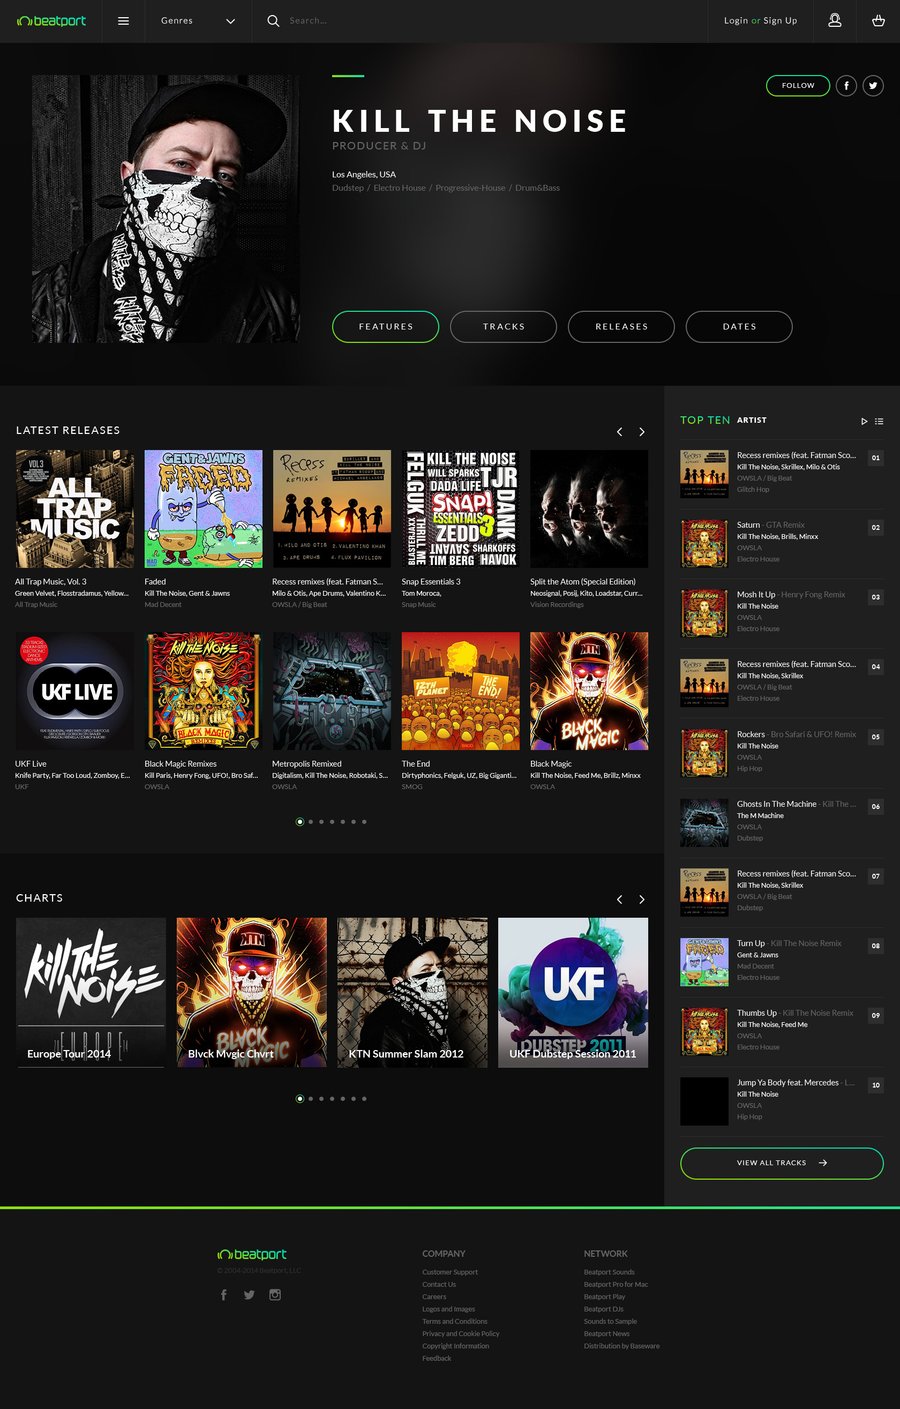Click the View All Tracks button
900x1409 pixels.
(x=781, y=1163)
